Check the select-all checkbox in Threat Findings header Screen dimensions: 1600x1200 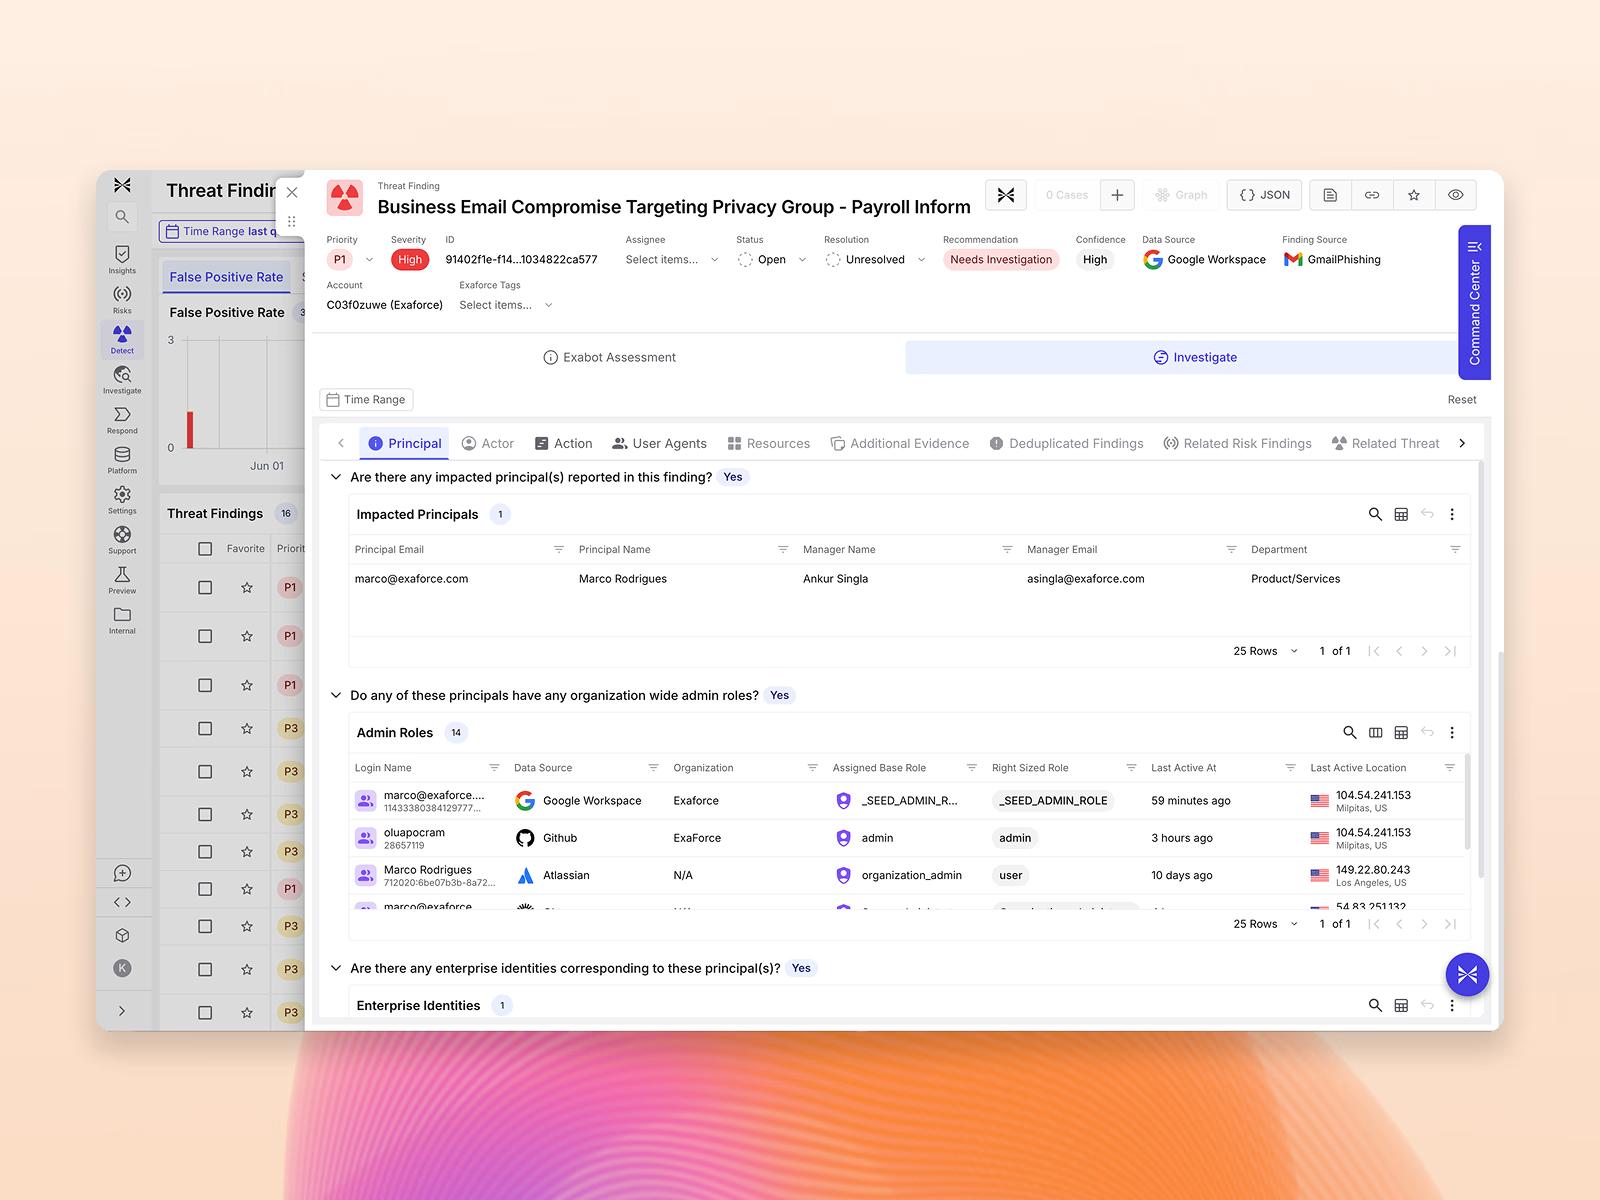pyautogui.click(x=205, y=548)
